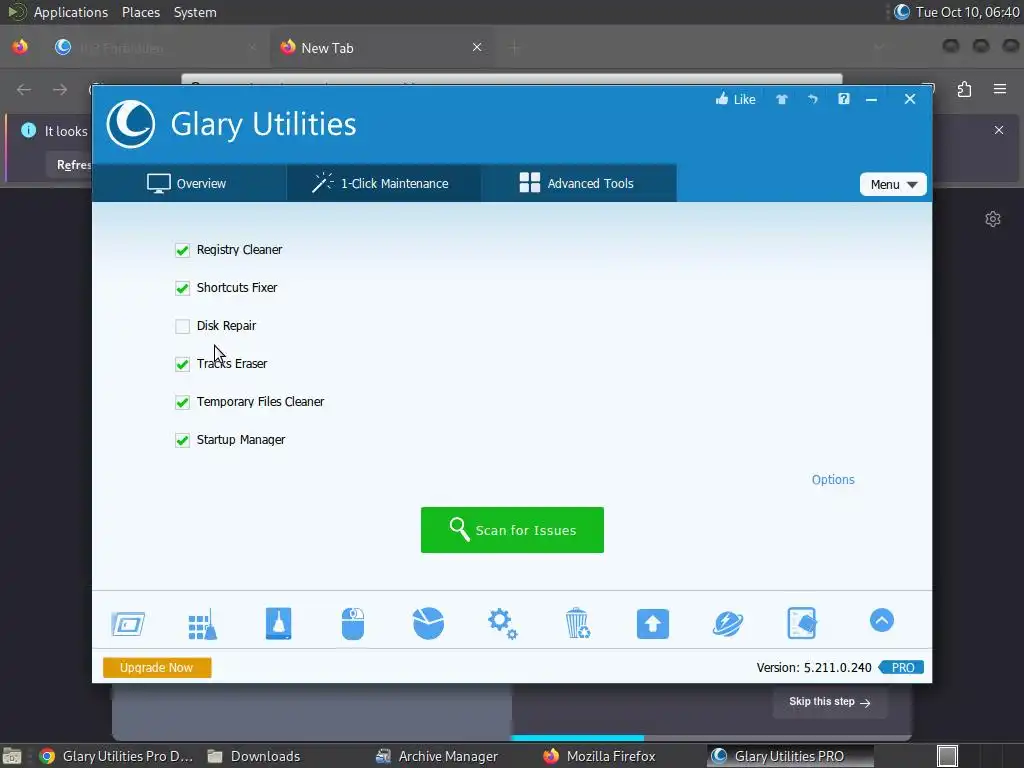This screenshot has width=1024, height=768.
Task: Click the restore undo-arrow icon in title bar
Action: click(812, 99)
